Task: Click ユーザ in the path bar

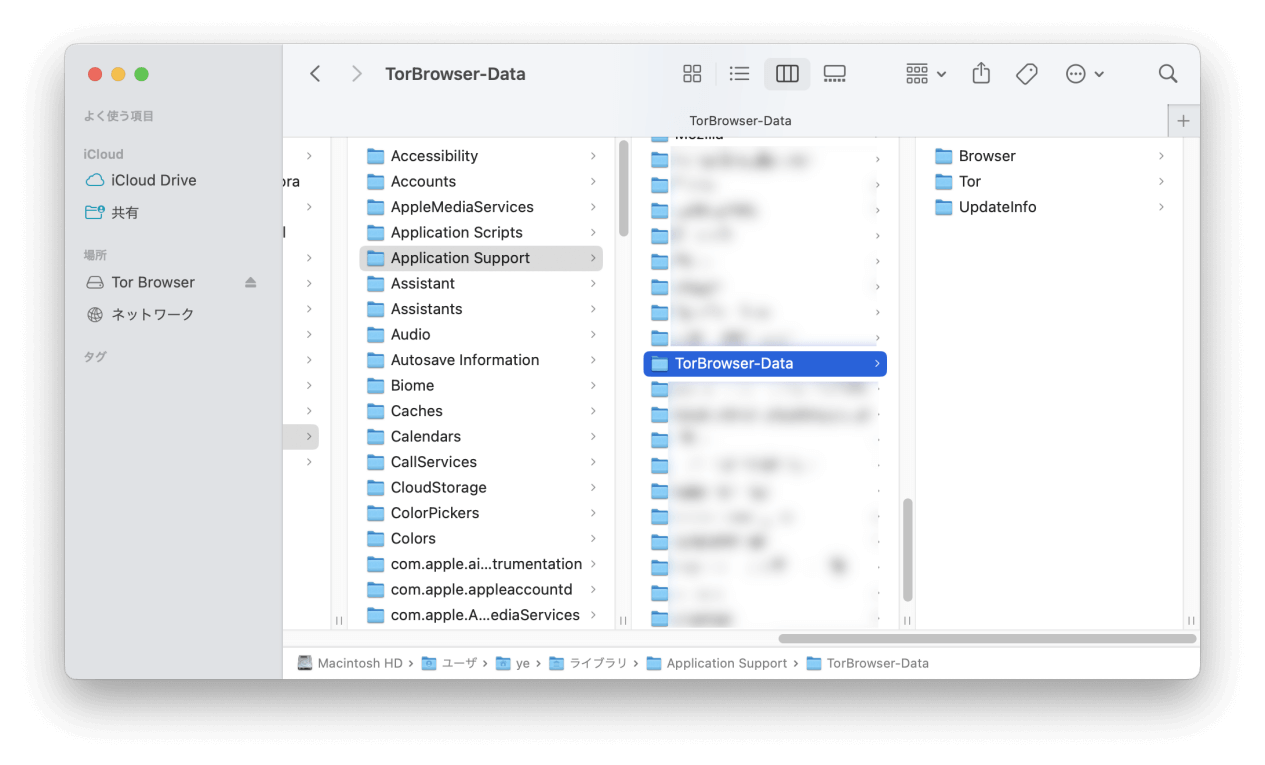Action: tap(449, 663)
